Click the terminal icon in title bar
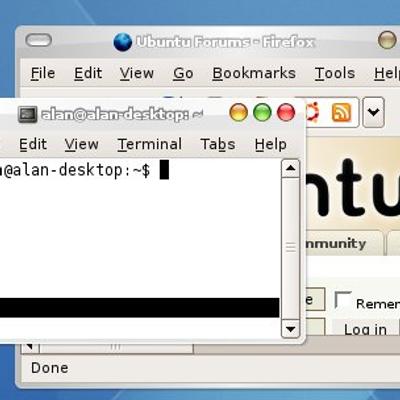 coord(27,115)
